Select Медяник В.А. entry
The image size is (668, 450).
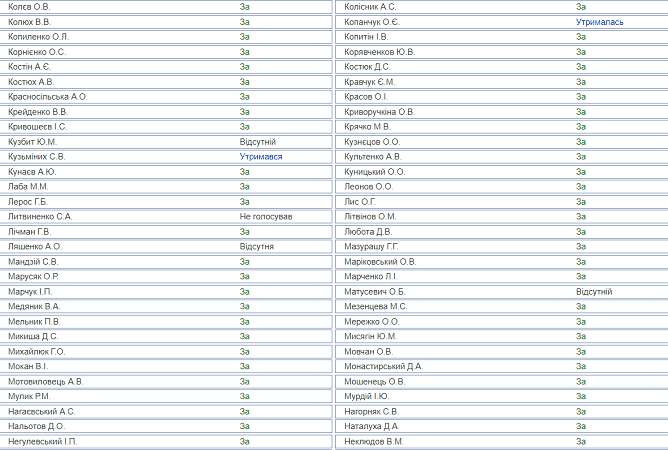click(x=34, y=306)
